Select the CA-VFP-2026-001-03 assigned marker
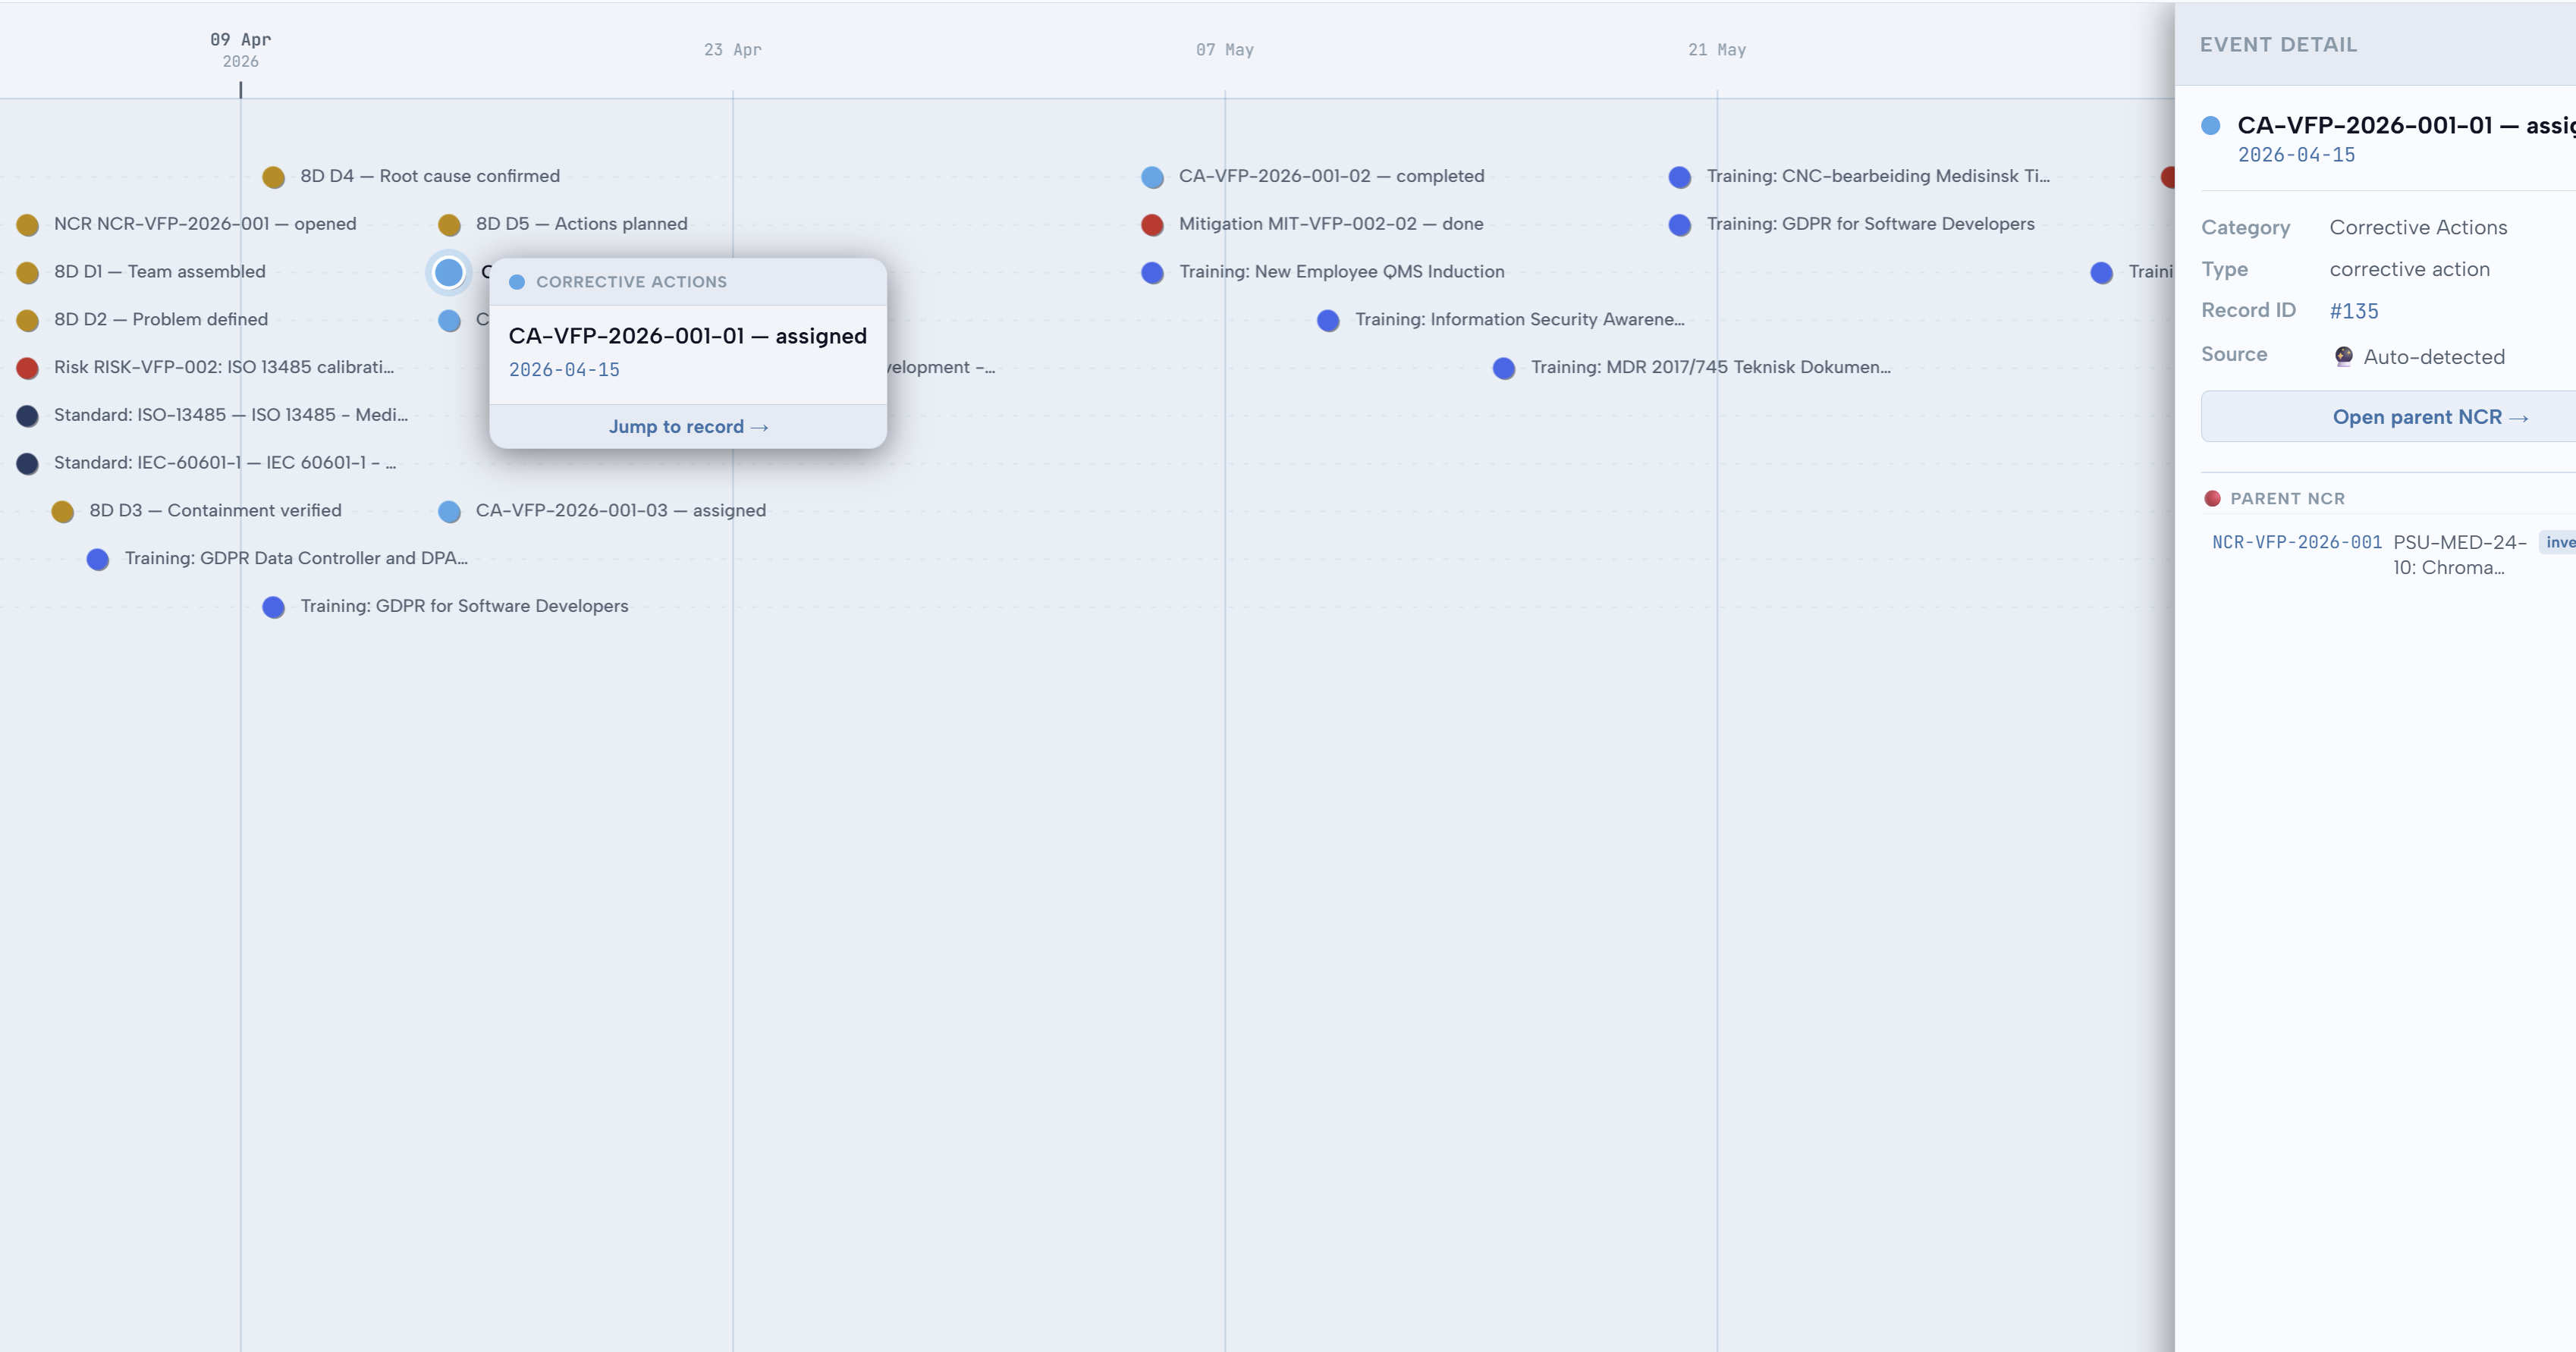Image resolution: width=2576 pixels, height=1352 pixels. click(x=449, y=512)
